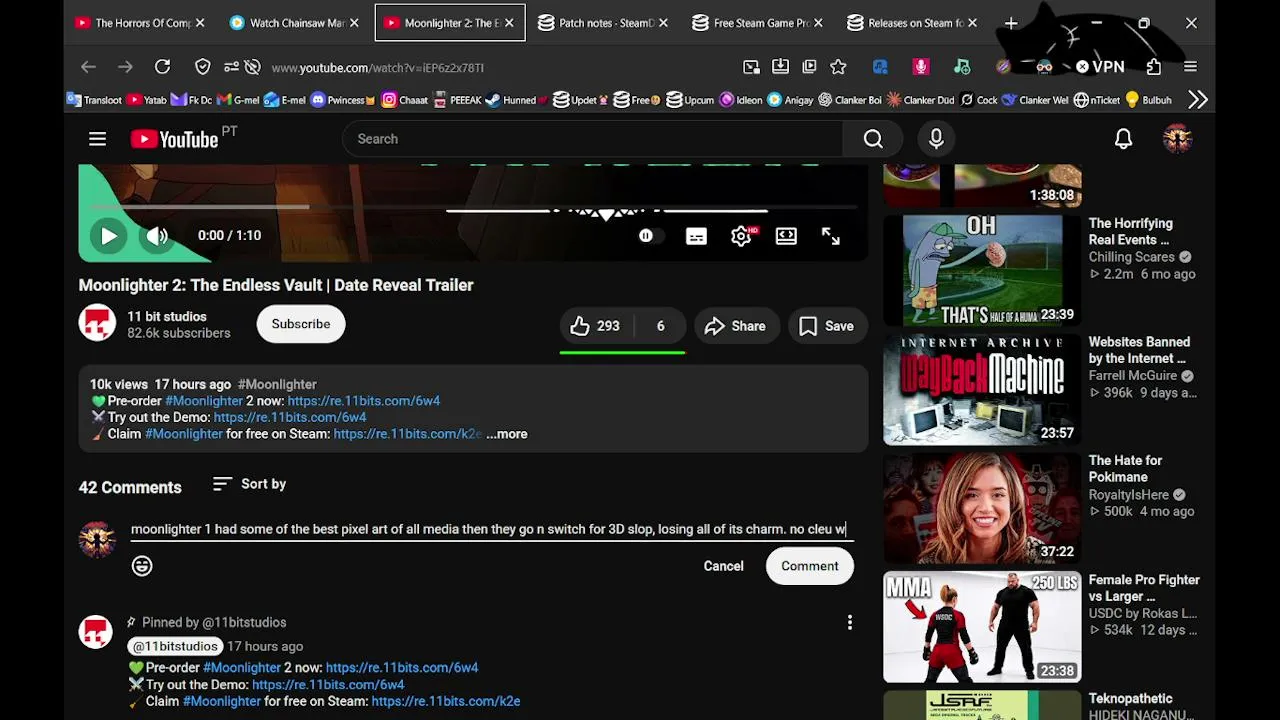This screenshot has width=1280, height=720.
Task: Open the Hunned bookmark
Action: point(517,100)
